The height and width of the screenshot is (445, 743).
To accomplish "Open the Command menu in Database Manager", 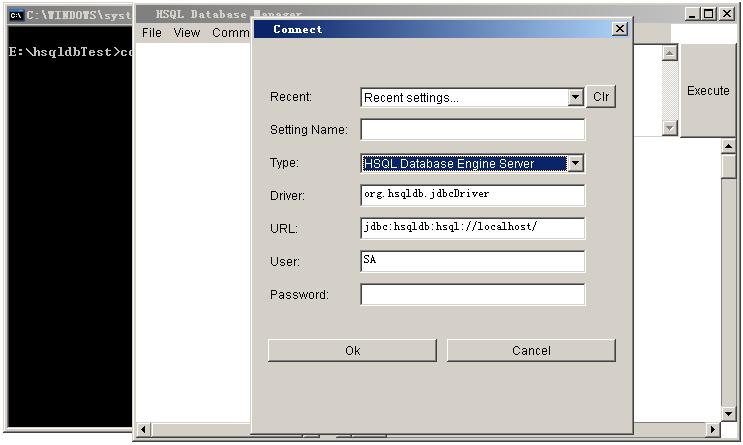I will (x=231, y=33).
